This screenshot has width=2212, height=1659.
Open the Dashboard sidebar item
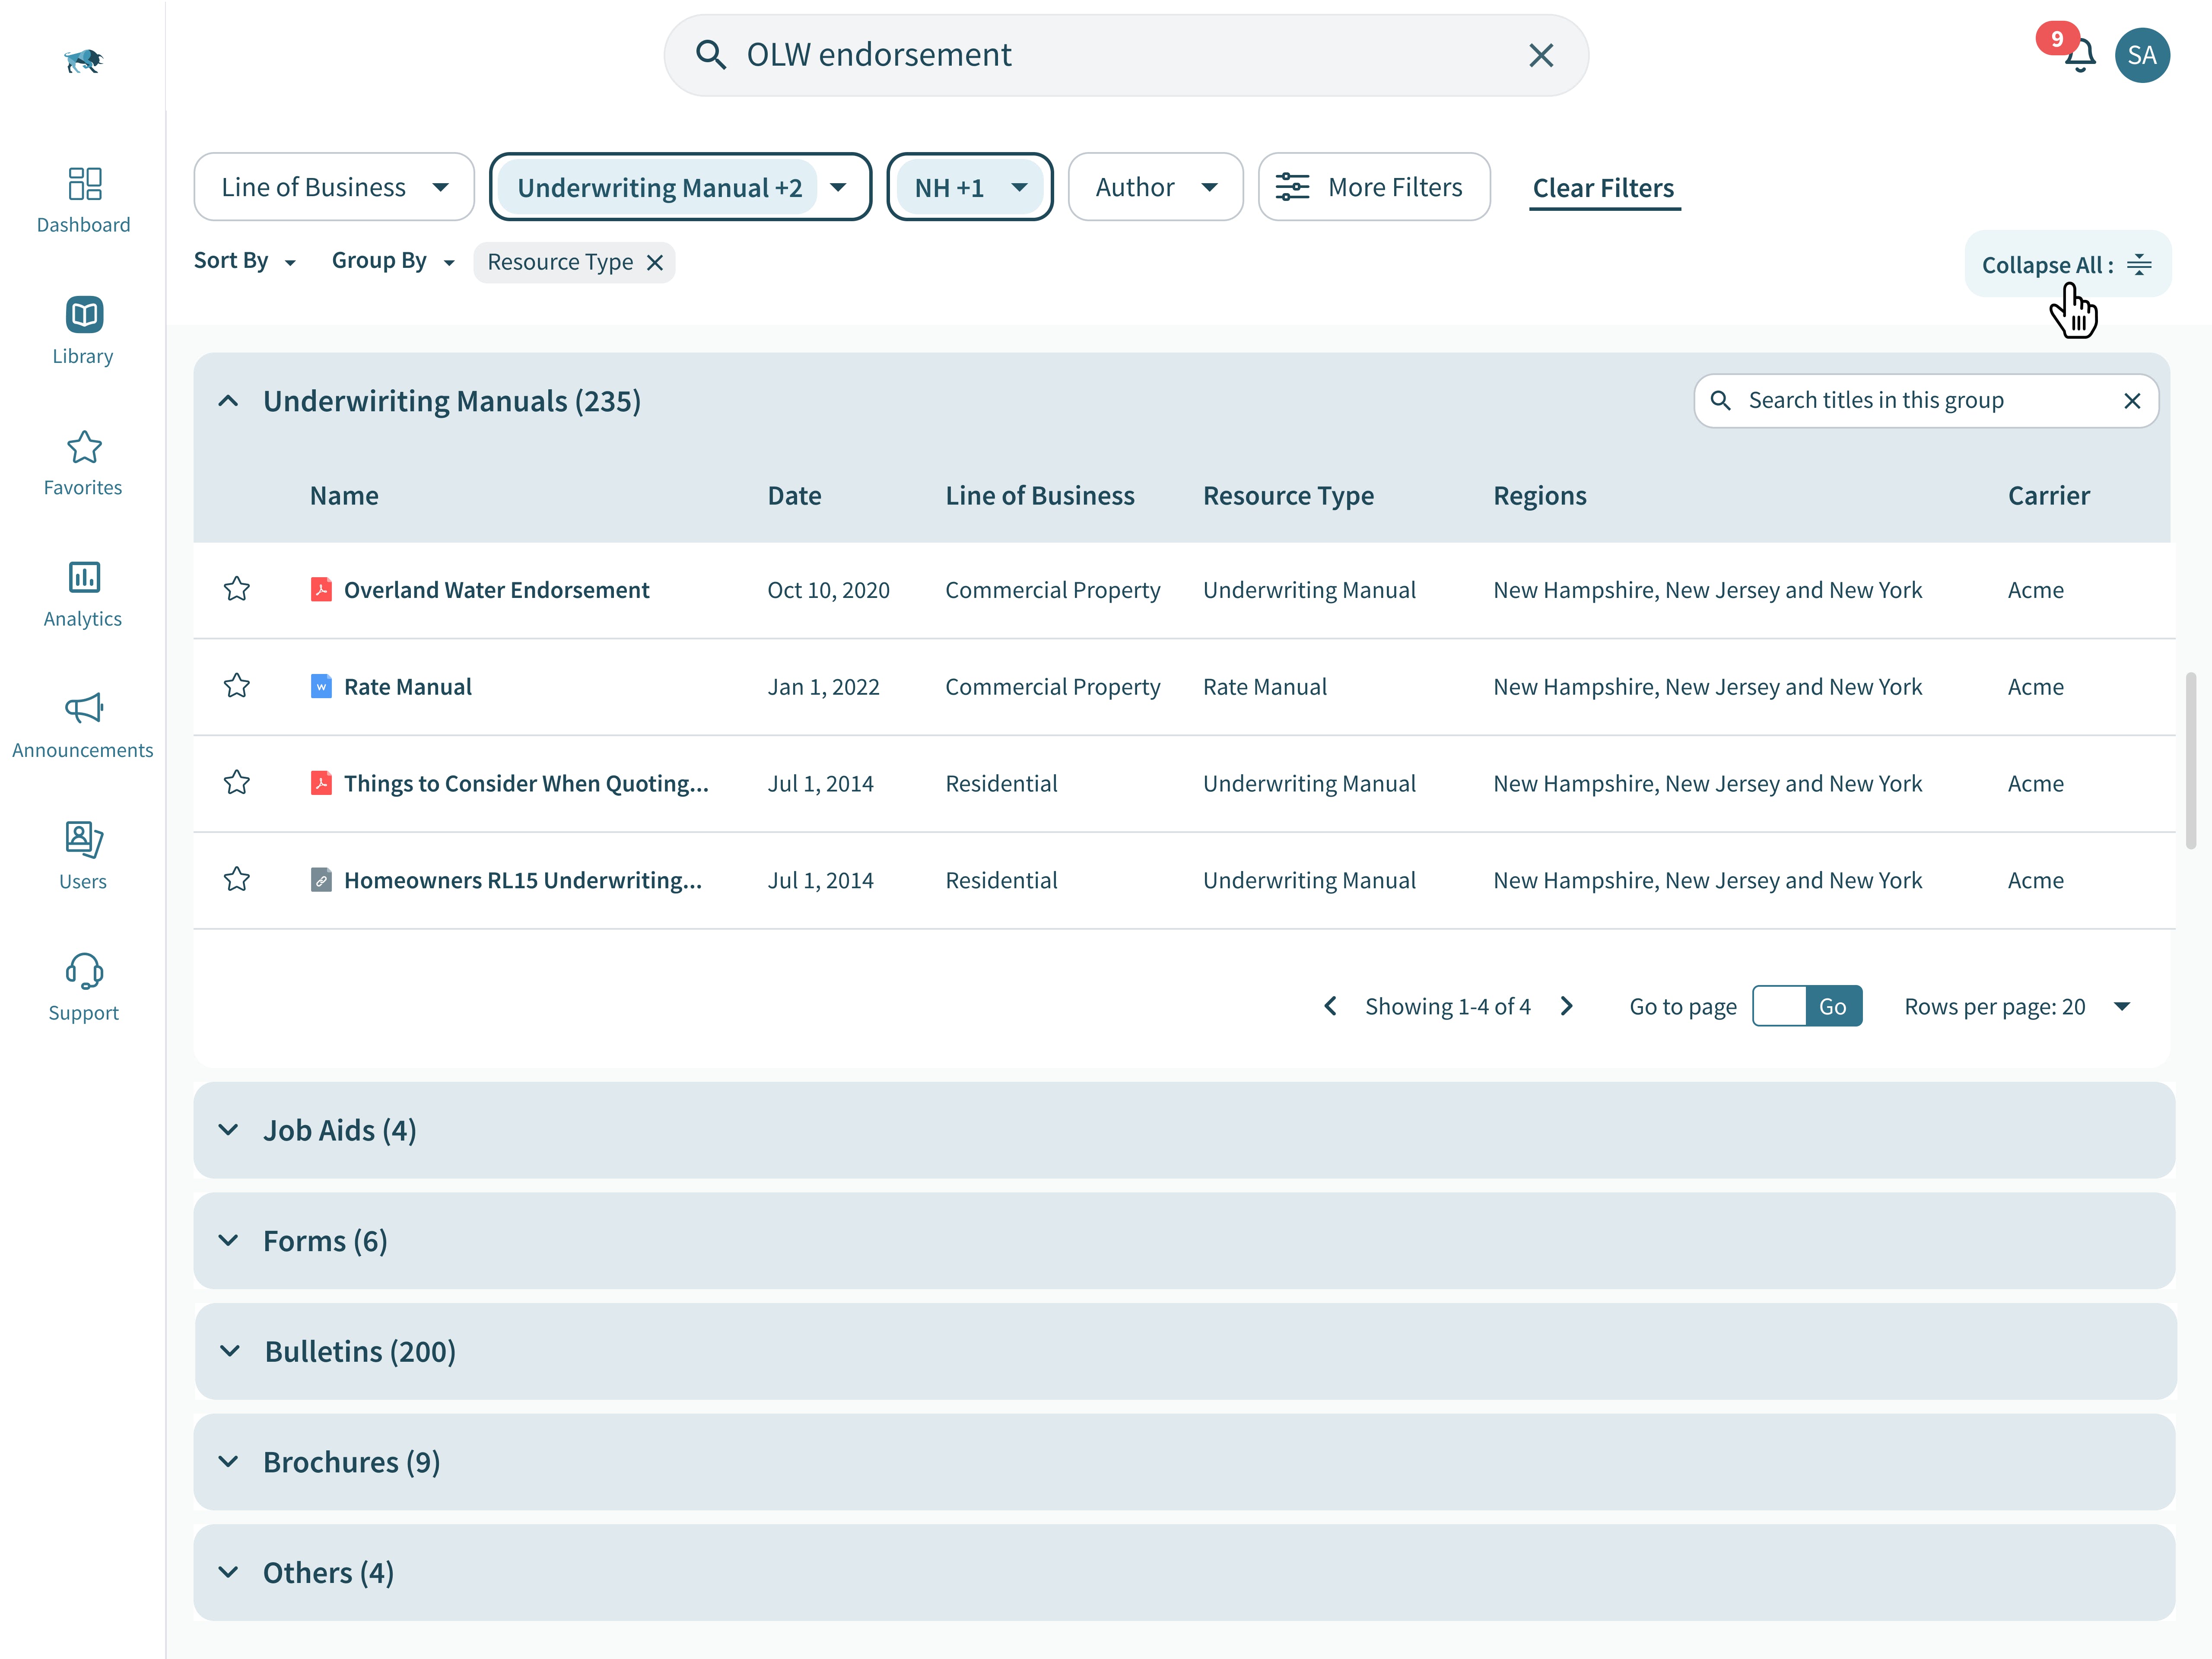tap(84, 200)
